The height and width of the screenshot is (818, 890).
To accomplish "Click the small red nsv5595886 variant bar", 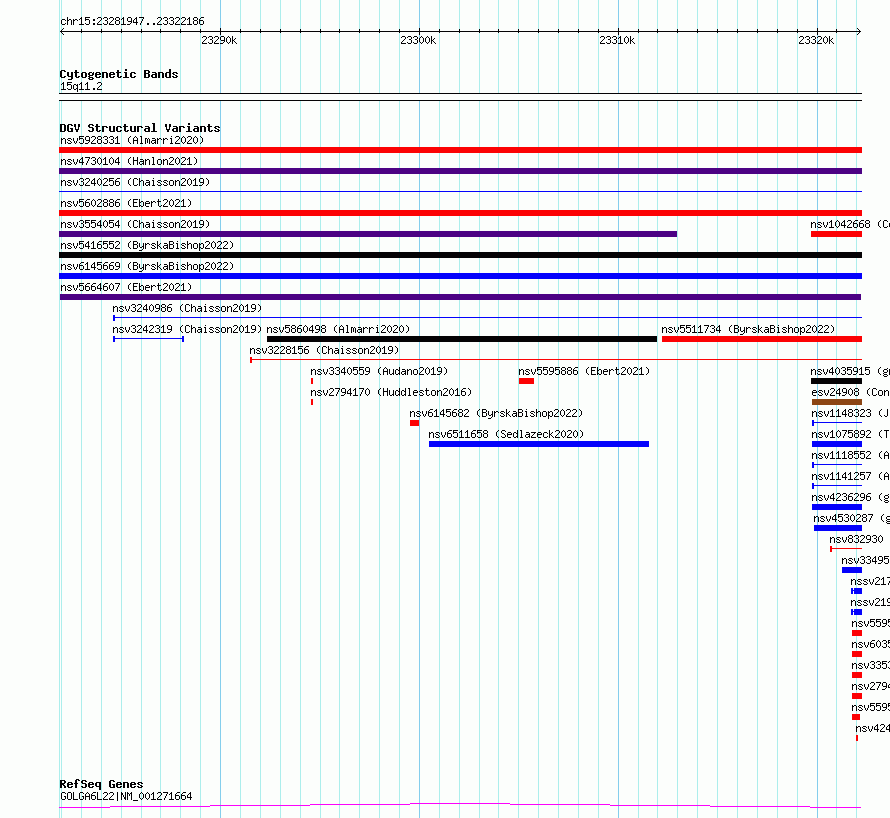I will pos(526,381).
